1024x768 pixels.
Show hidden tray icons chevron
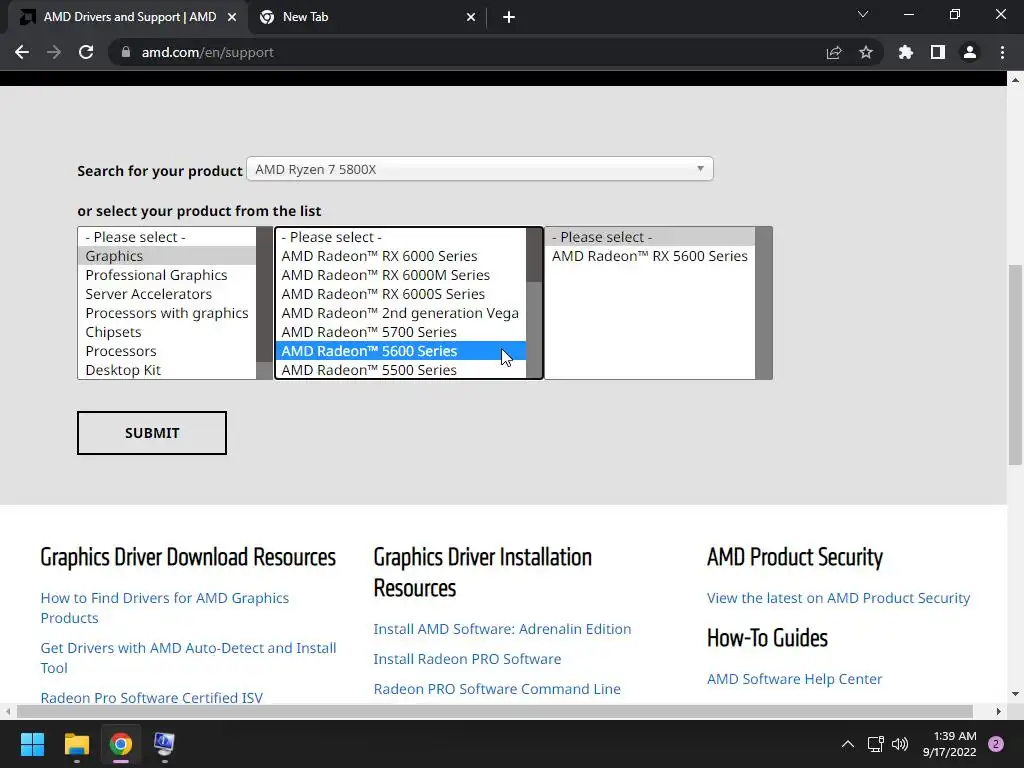(x=847, y=744)
